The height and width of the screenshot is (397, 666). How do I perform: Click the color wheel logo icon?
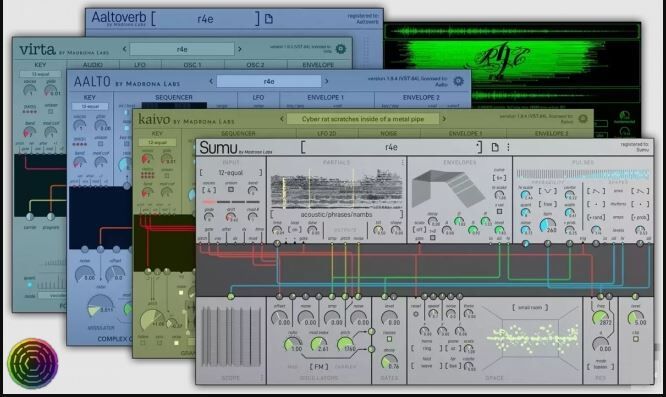point(33,363)
